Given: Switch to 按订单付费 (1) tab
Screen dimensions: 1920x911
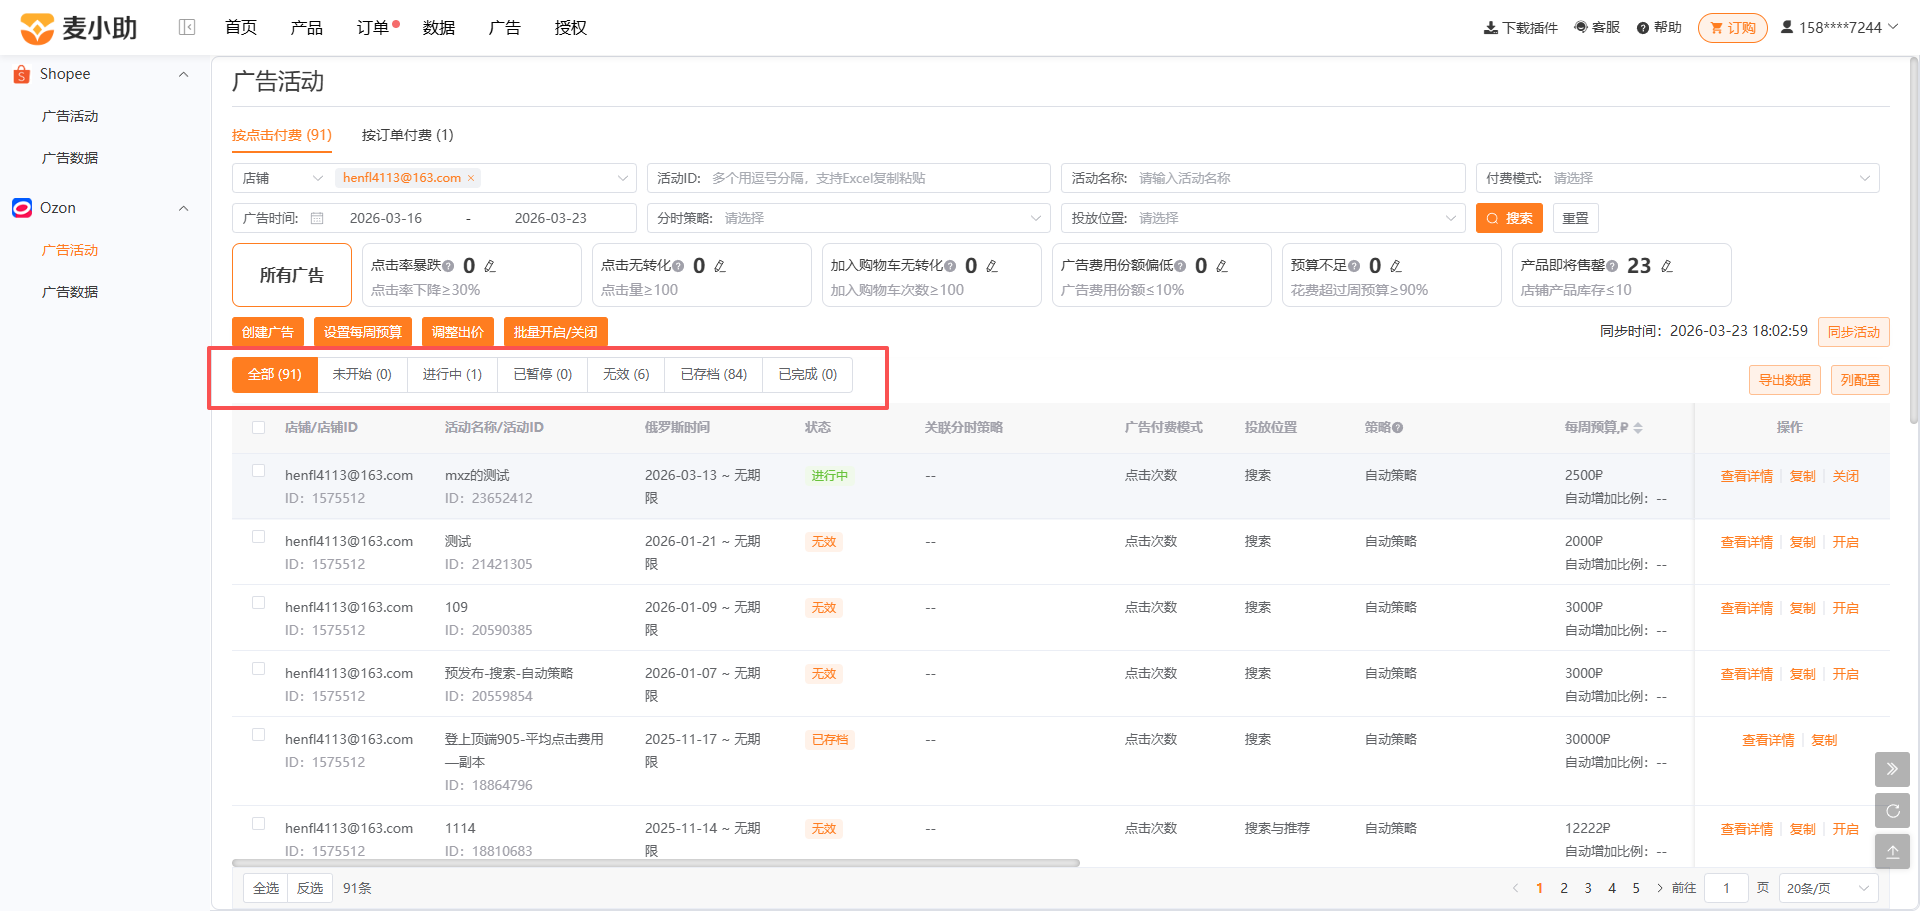Looking at the screenshot, I should click(x=408, y=135).
